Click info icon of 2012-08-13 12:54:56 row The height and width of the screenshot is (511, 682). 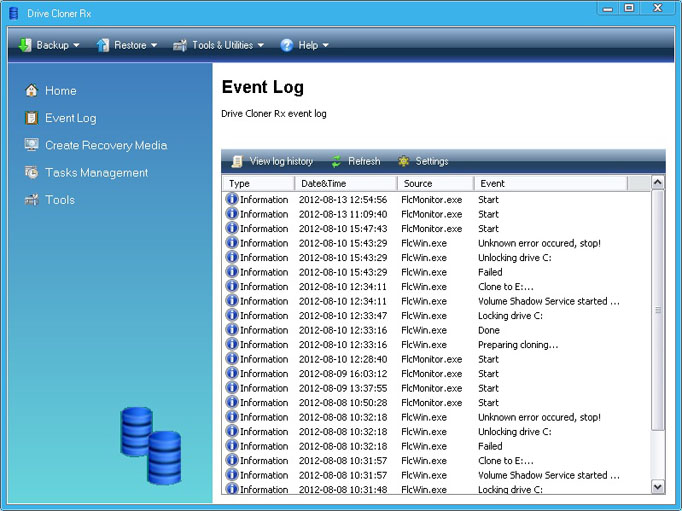(x=232, y=199)
